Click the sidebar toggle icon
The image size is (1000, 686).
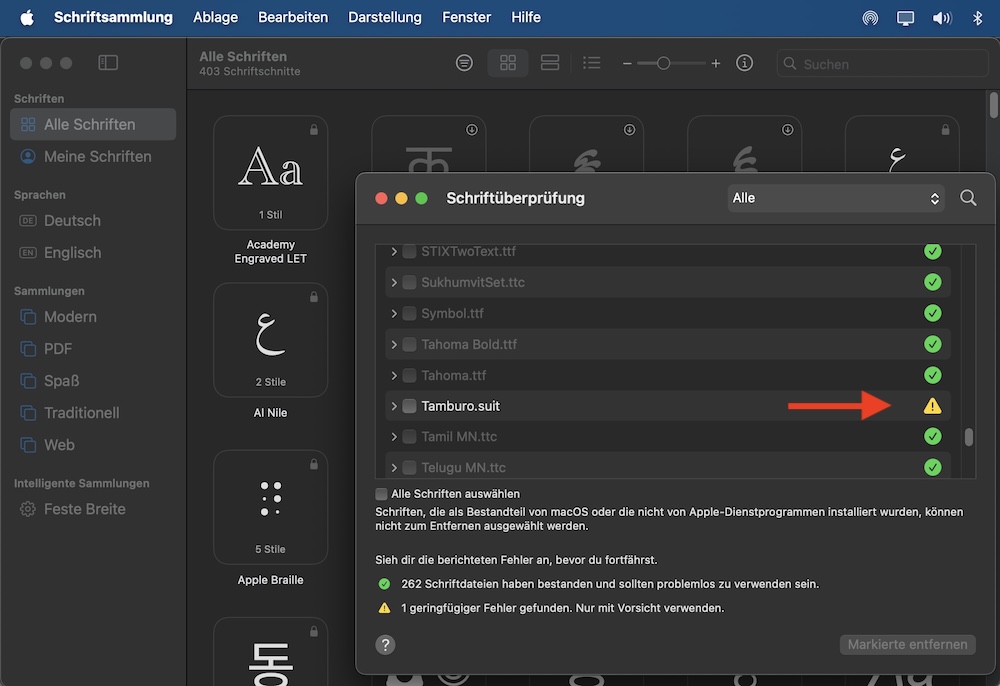(108, 63)
